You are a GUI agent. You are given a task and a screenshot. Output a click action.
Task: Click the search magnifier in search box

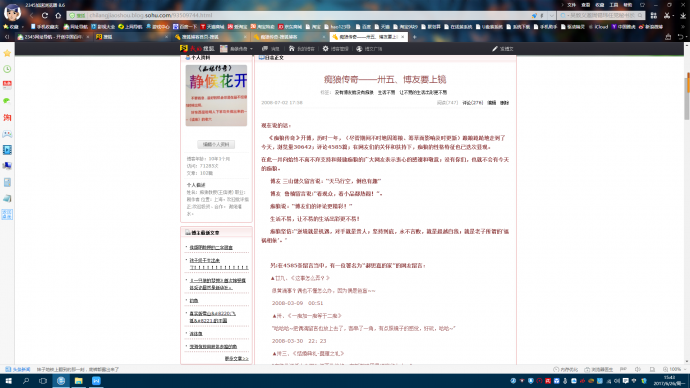(640, 15)
